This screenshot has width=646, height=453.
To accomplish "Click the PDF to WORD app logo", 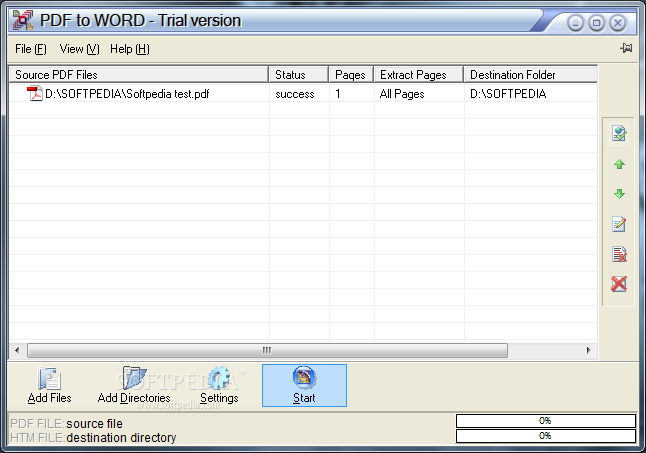I will point(23,20).
